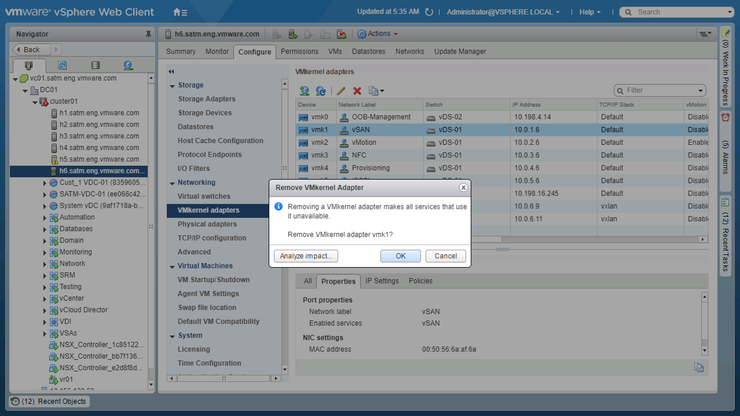Screen dimensions: 740x416
Task: Open the panel layout menu at the top right
Action: click(x=705, y=34)
